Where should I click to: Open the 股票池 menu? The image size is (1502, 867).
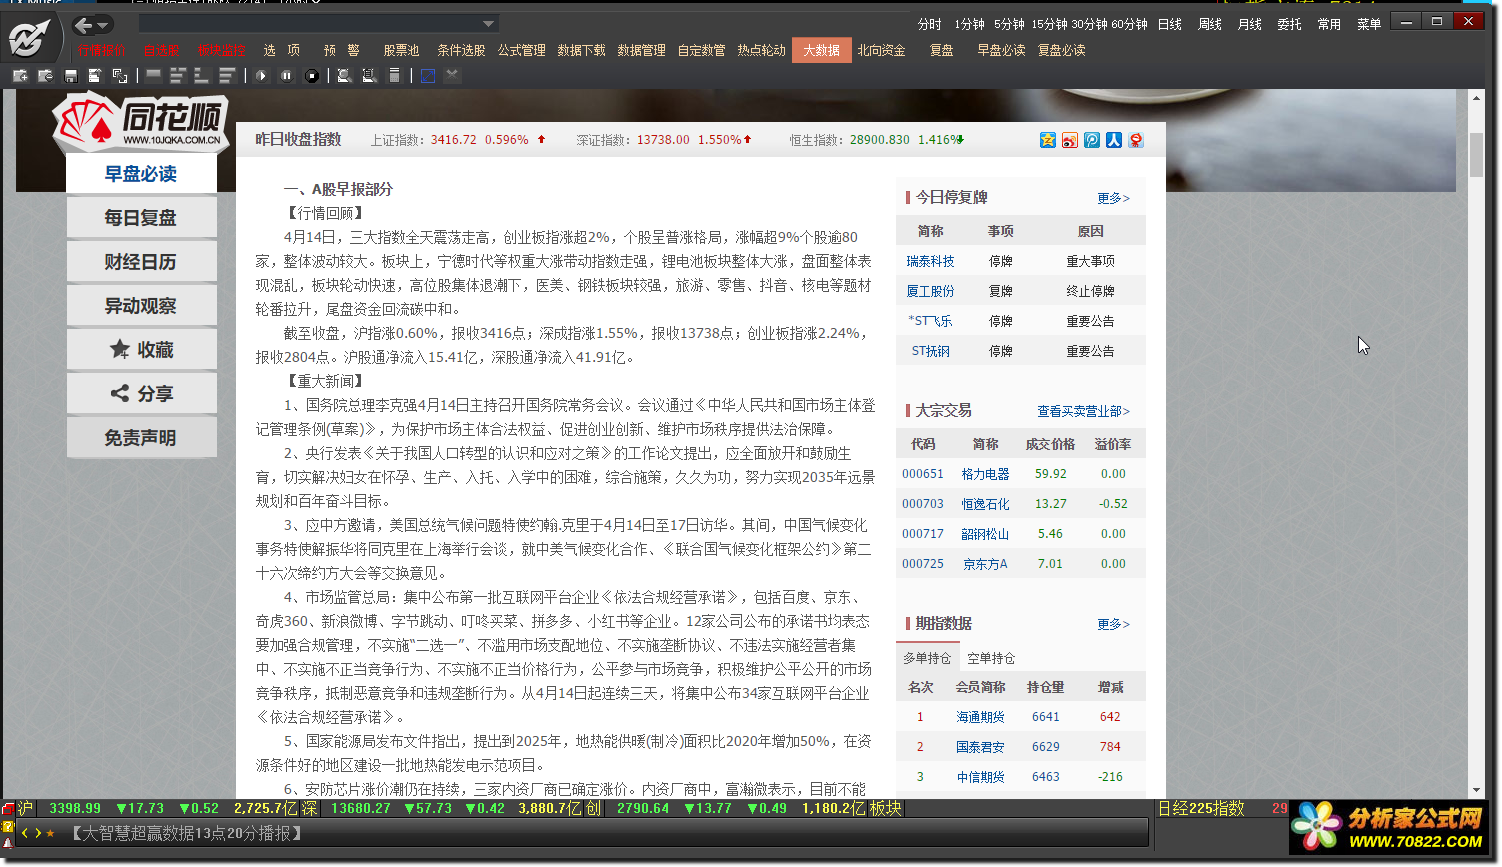(401, 50)
